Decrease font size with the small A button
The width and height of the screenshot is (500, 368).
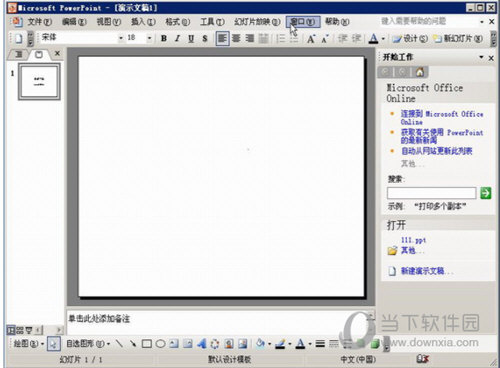pyautogui.click(x=325, y=39)
